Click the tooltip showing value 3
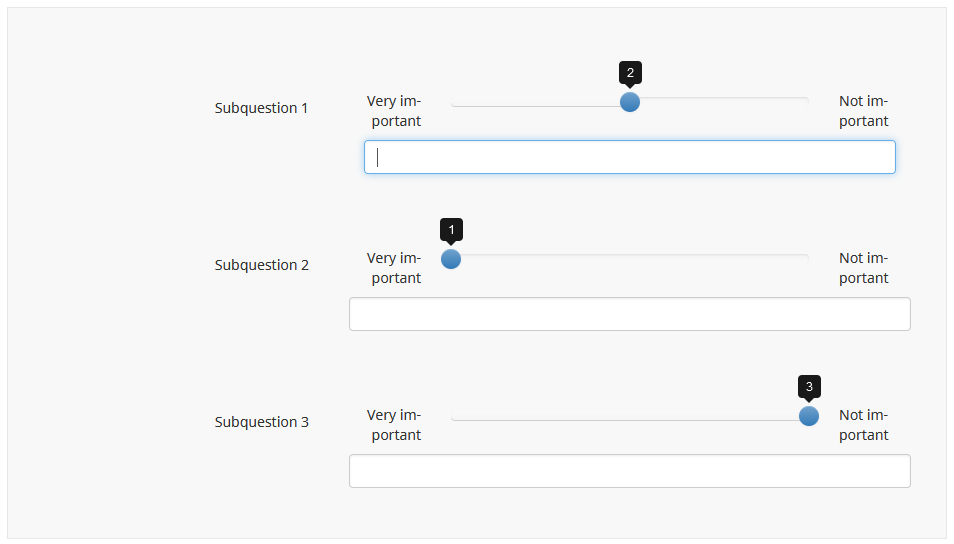This screenshot has width=954, height=544. coord(809,386)
